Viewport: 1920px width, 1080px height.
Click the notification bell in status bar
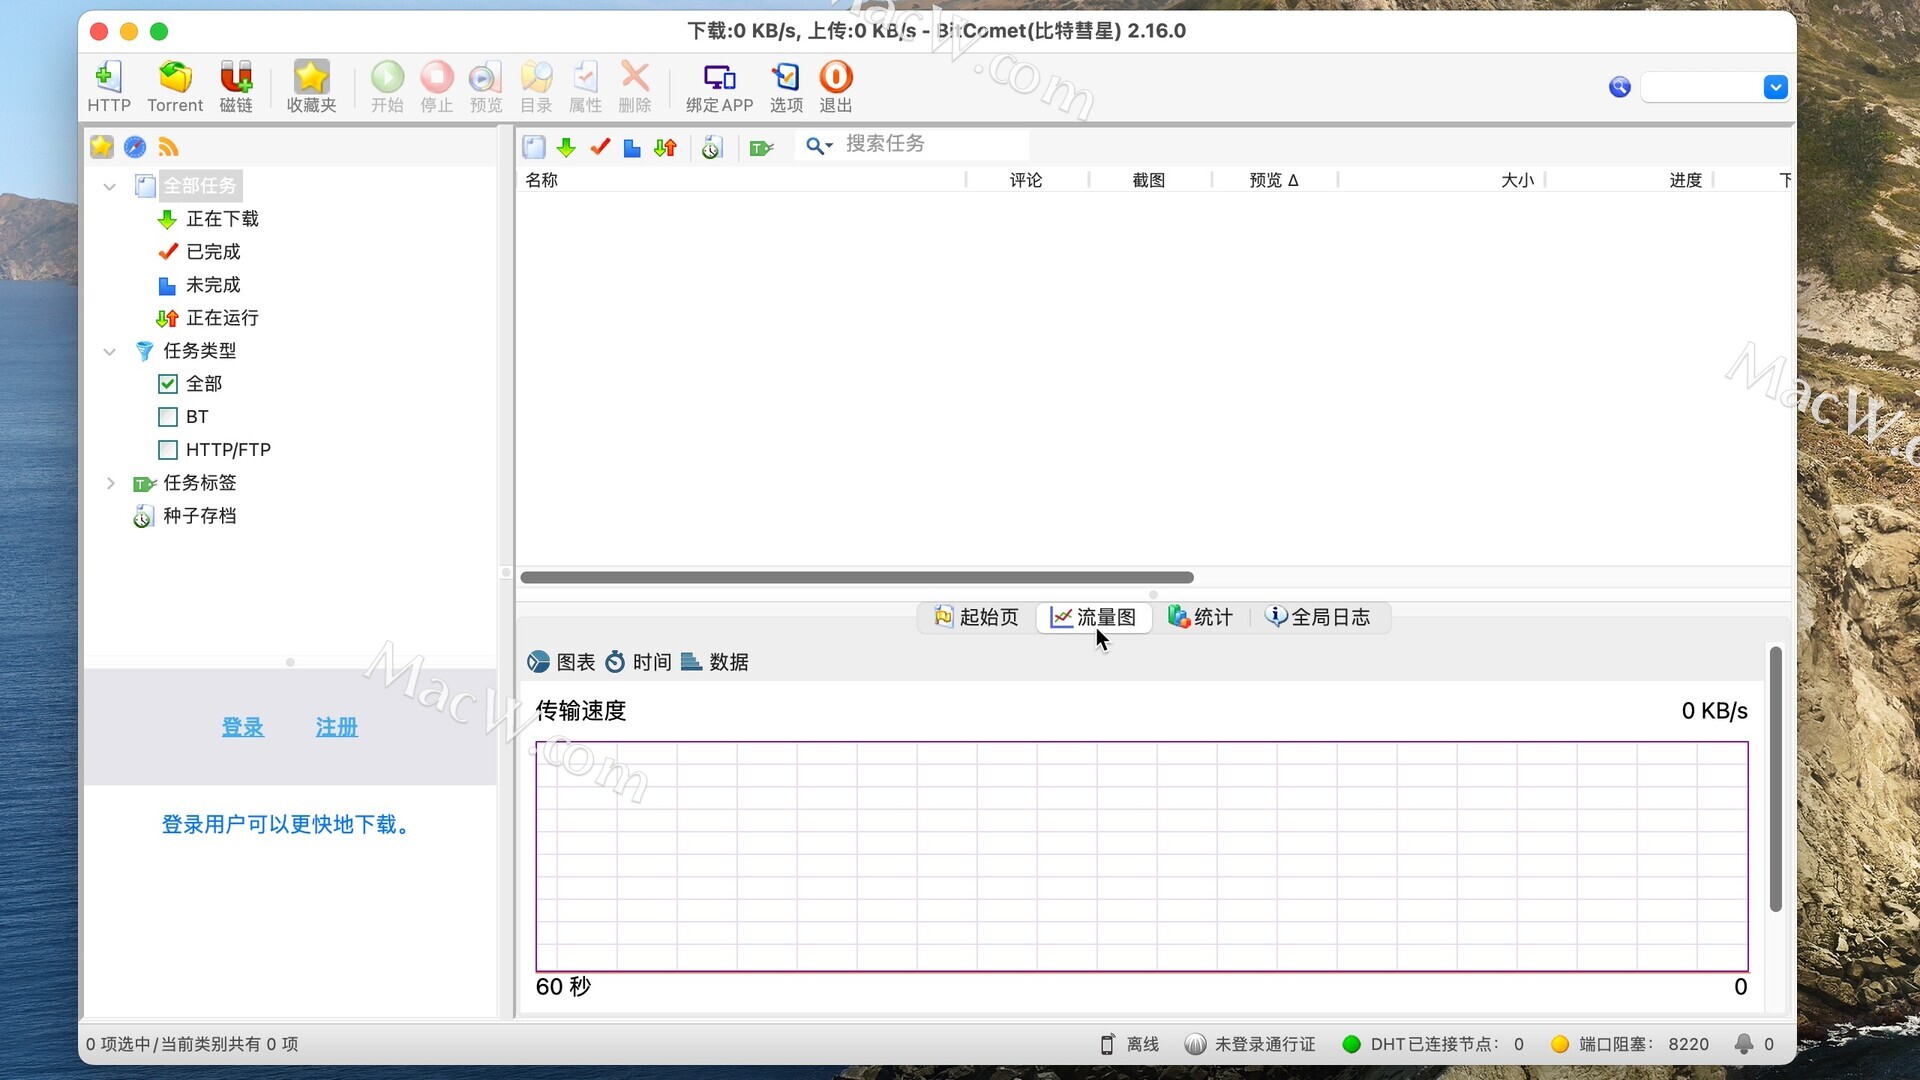pyautogui.click(x=1744, y=1044)
